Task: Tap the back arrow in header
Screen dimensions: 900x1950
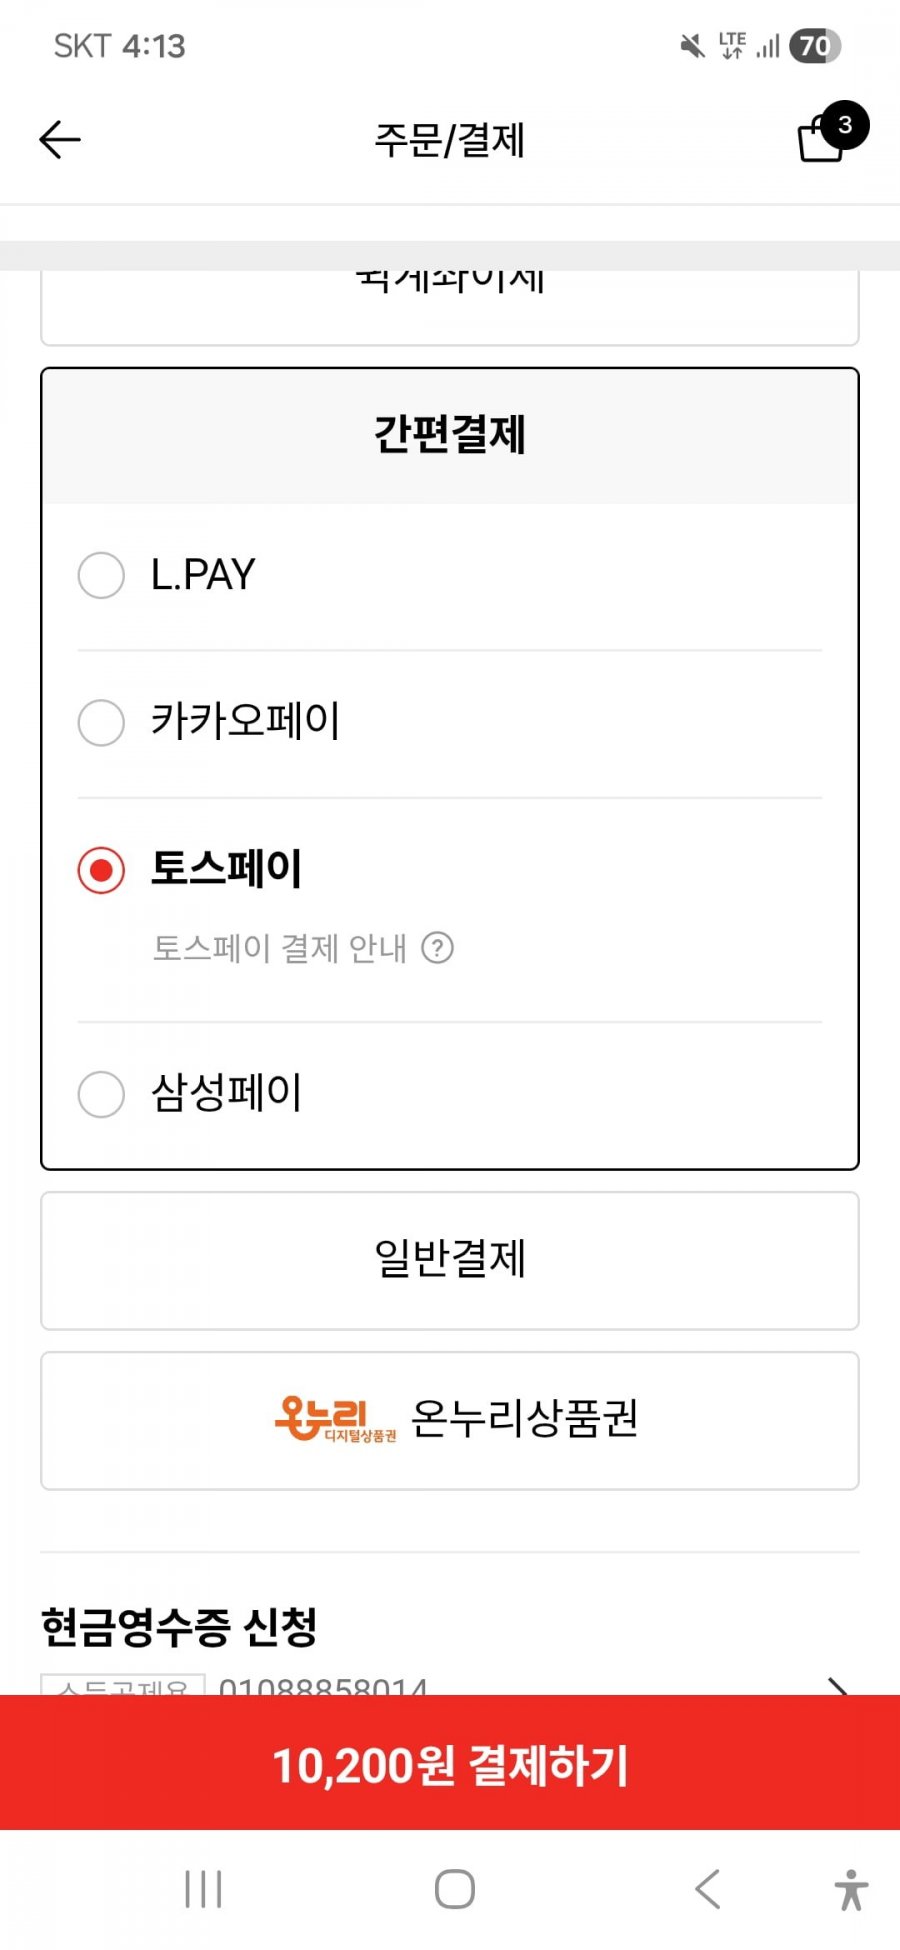Action: click(x=60, y=140)
